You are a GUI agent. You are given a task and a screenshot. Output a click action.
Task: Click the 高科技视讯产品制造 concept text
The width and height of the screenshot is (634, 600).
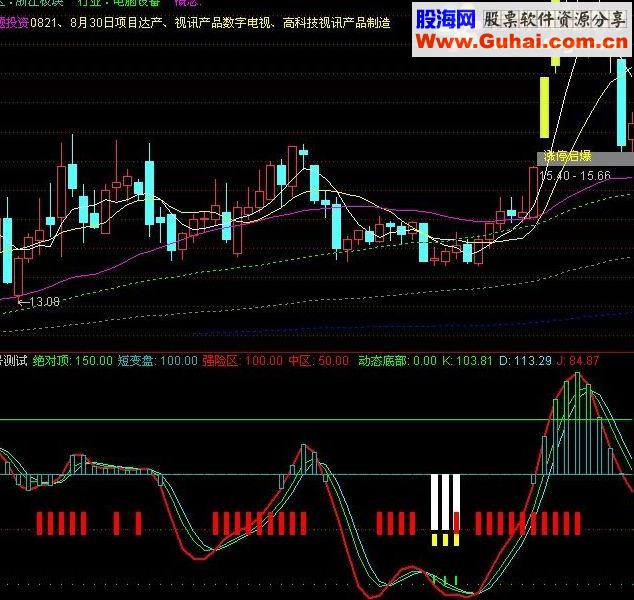pos(336,23)
